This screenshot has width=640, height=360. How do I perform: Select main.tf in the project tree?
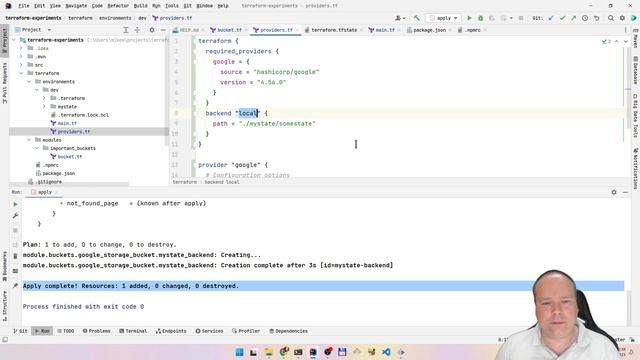tap(67, 123)
